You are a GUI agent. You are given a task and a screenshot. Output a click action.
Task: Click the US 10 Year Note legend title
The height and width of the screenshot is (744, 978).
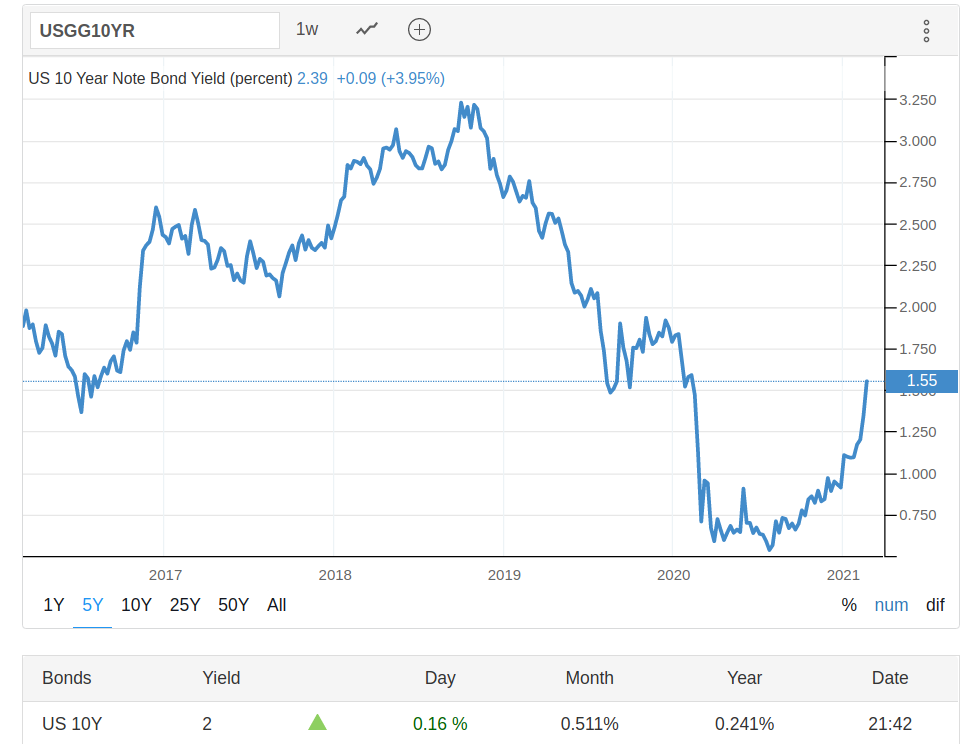160,78
